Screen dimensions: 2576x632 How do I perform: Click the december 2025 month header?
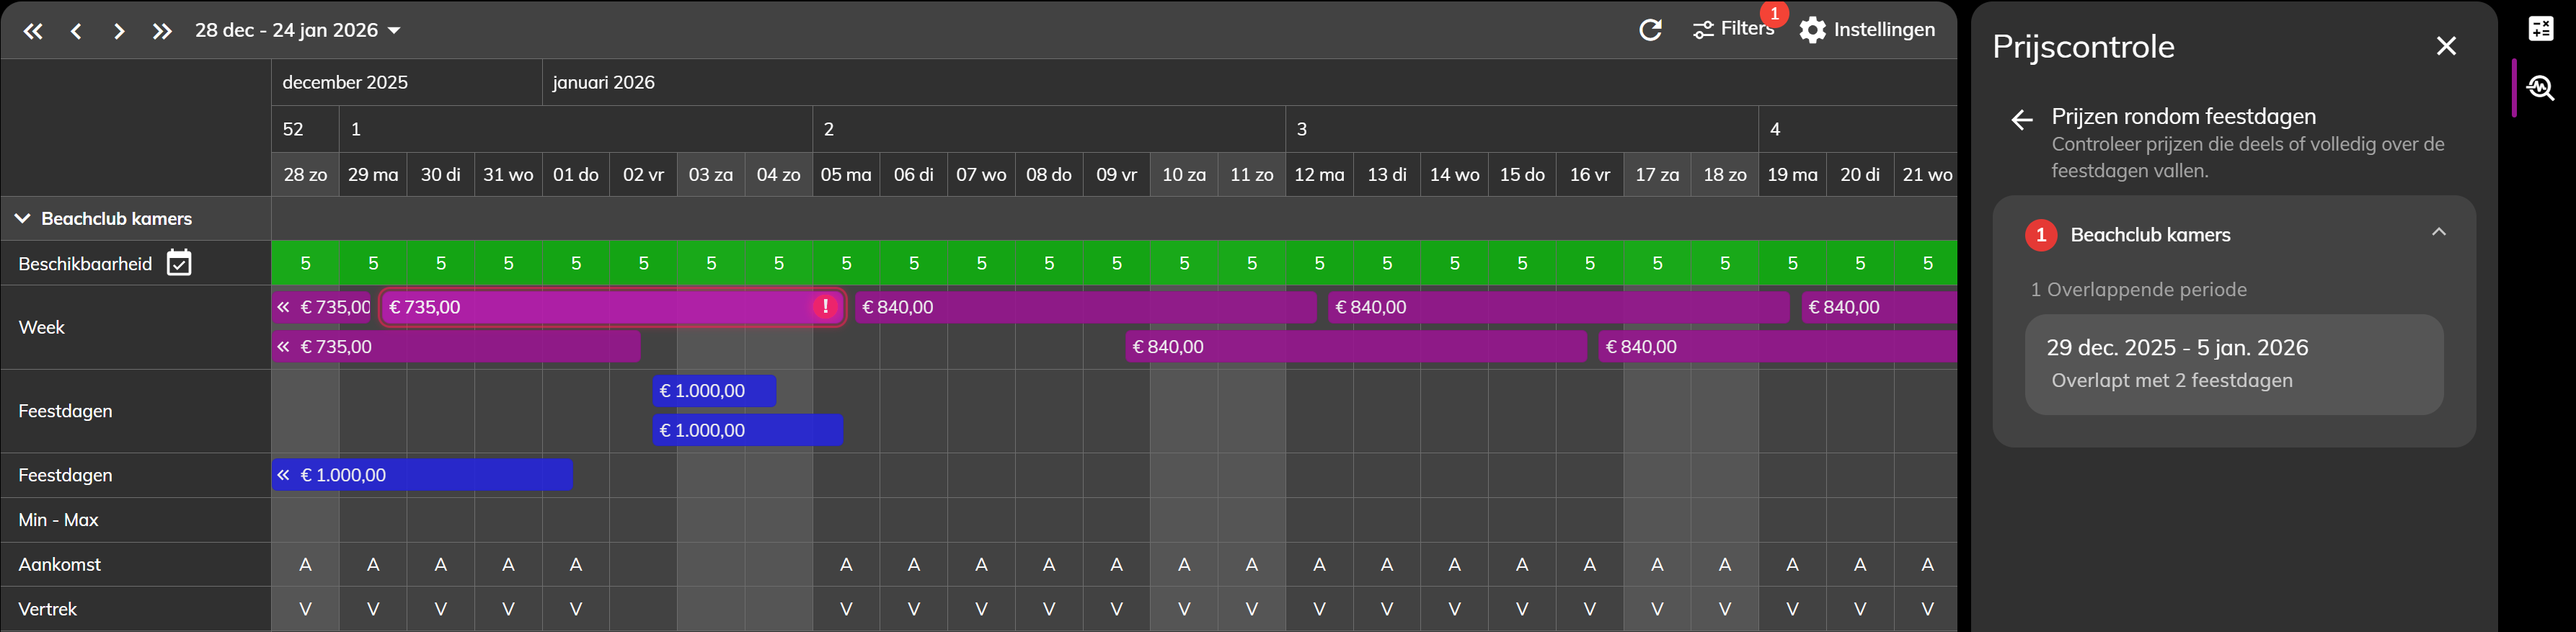click(x=406, y=82)
